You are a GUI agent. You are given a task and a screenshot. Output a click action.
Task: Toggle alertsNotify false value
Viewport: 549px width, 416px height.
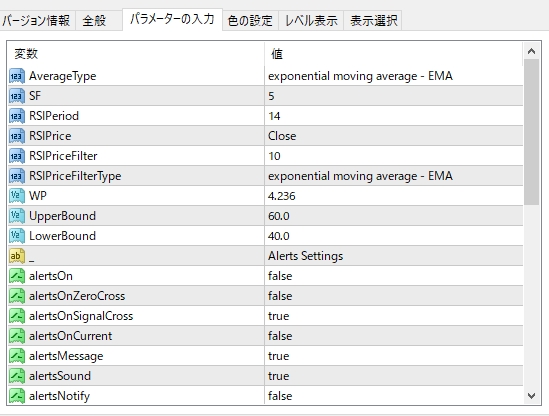click(394, 396)
